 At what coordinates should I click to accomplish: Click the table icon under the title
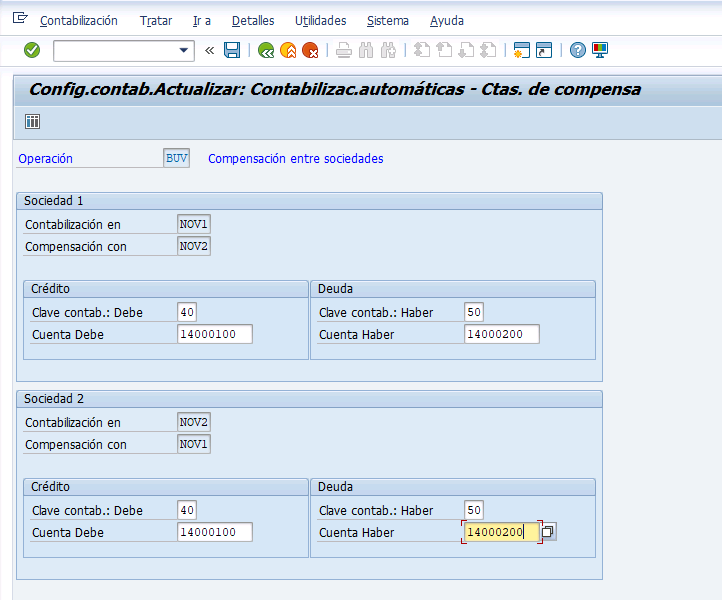pos(32,122)
